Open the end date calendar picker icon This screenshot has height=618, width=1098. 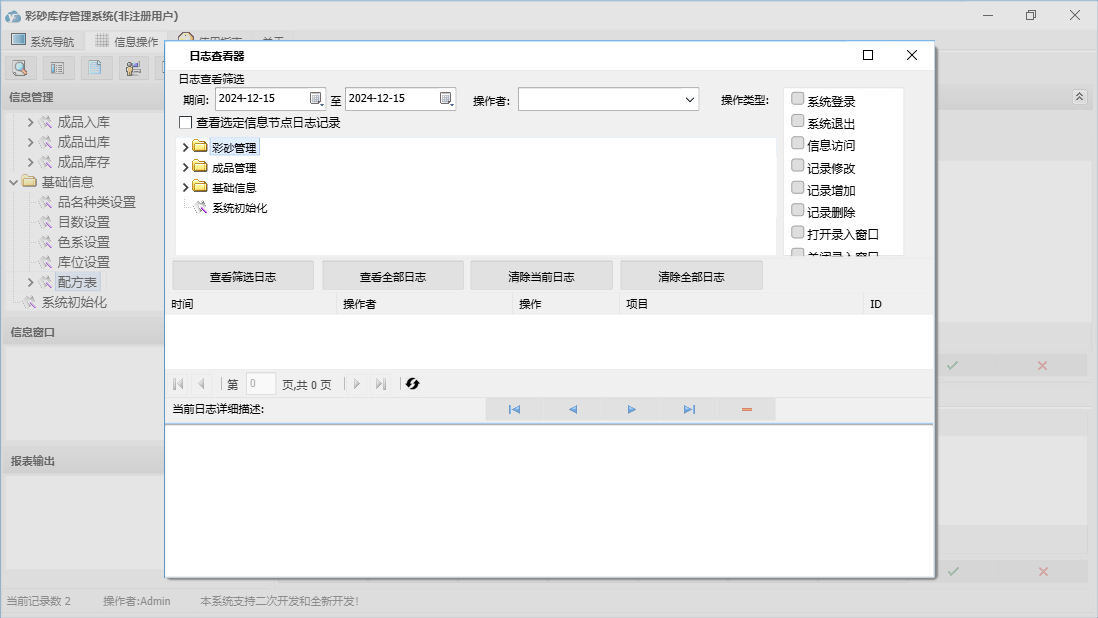click(x=446, y=98)
